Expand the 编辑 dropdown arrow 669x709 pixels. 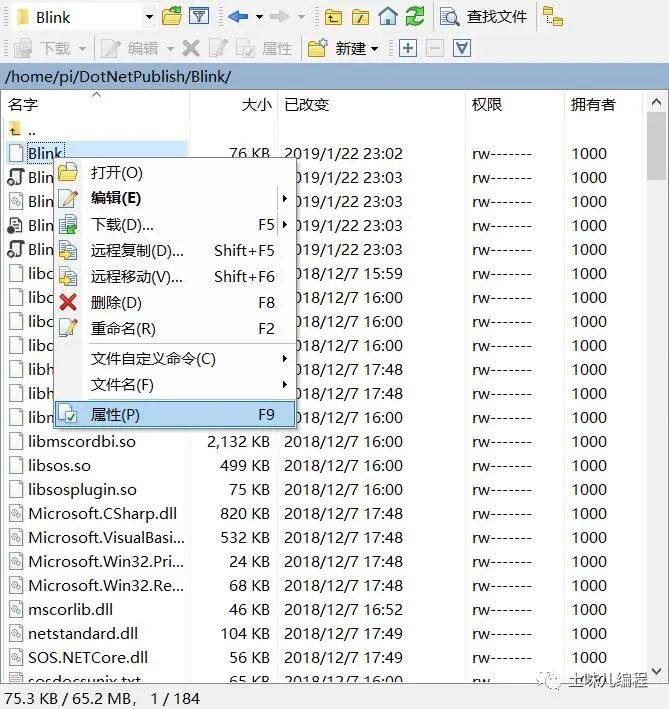(170, 48)
